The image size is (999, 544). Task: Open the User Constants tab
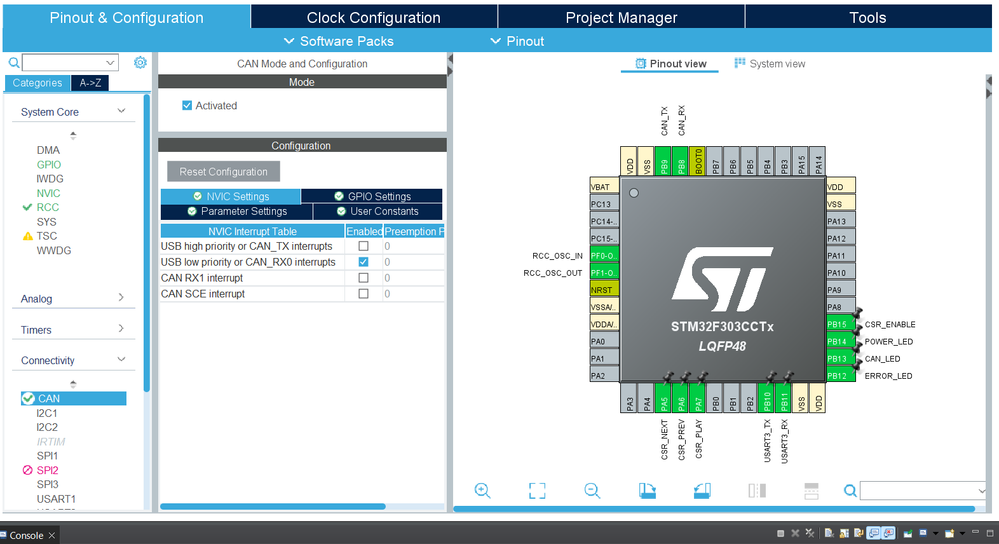[378, 211]
